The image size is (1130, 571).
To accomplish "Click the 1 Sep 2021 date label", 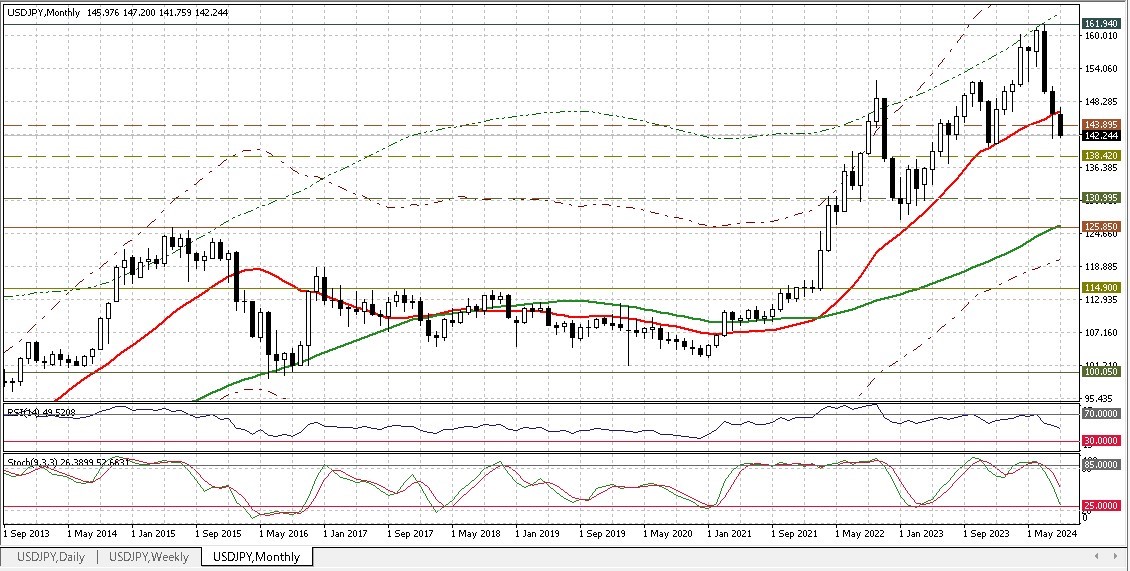I will coord(794,534).
